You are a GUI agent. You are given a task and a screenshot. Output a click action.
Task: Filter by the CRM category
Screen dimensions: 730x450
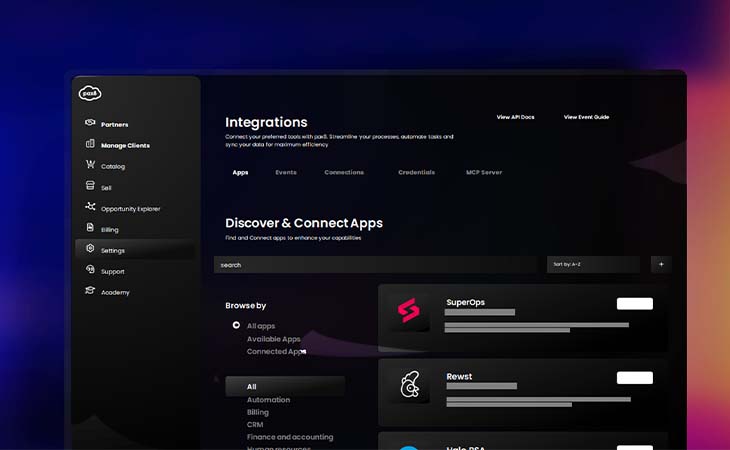(255, 425)
